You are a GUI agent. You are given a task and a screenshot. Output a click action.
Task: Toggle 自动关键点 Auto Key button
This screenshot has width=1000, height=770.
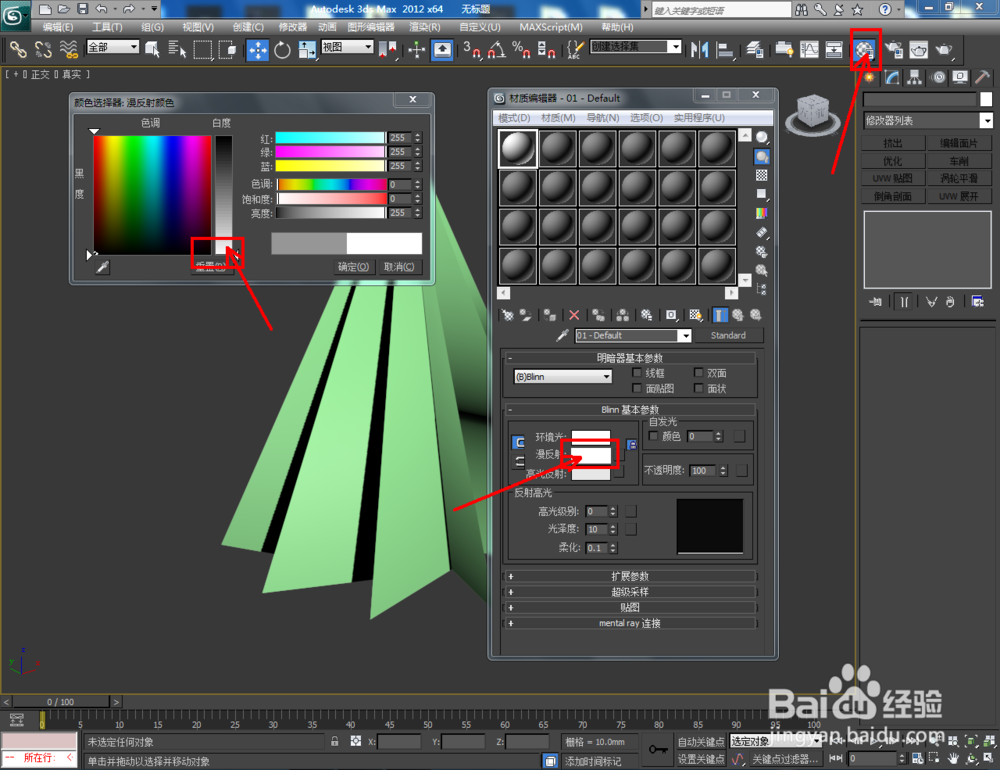[x=700, y=742]
